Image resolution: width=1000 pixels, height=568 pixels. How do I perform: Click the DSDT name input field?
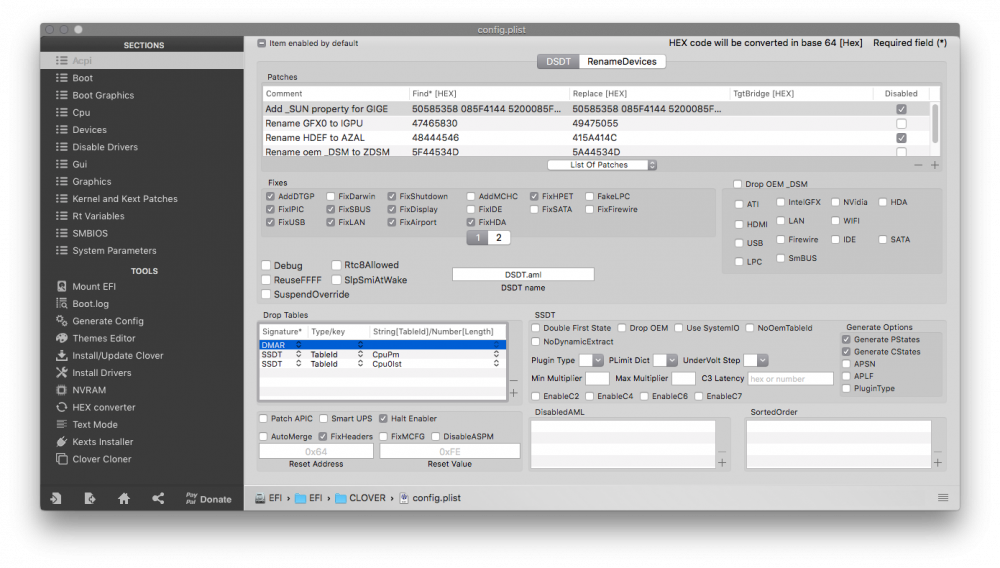point(523,275)
